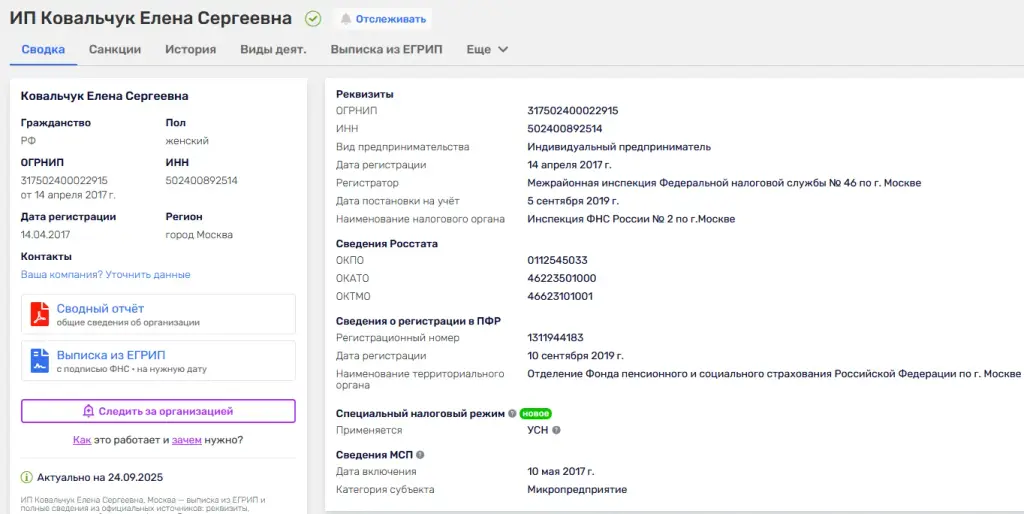Click the Ковальчук Елена Сергеевна card heading
1024x514 pixels.
point(104,96)
